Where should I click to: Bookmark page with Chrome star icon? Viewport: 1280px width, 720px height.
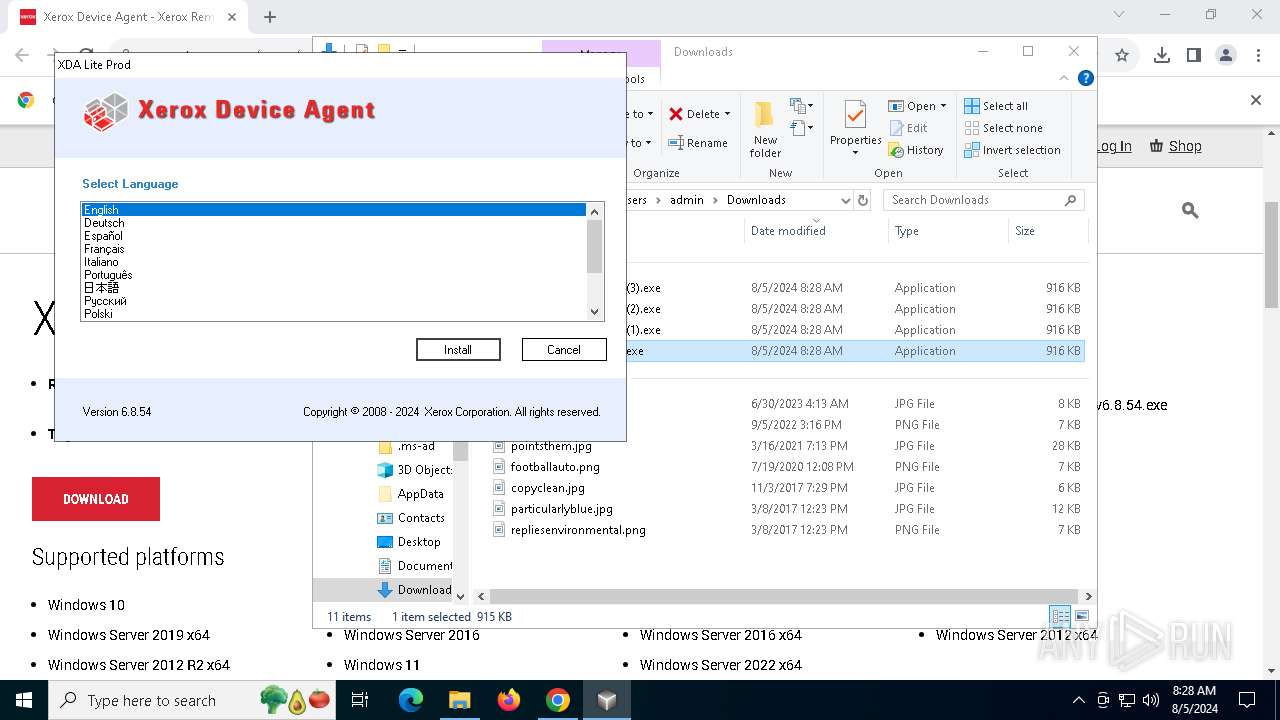(x=1122, y=56)
